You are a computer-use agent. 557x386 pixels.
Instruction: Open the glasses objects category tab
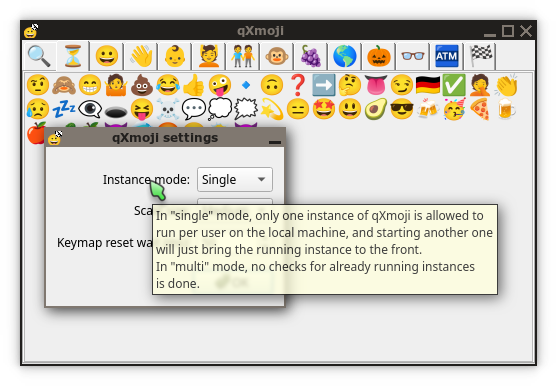tap(413, 56)
